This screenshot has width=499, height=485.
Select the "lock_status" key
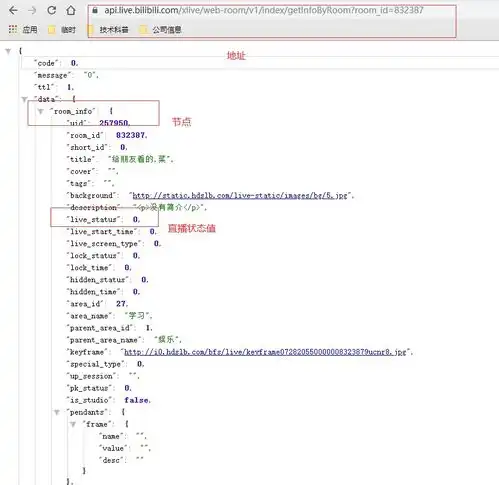[x=93, y=256]
